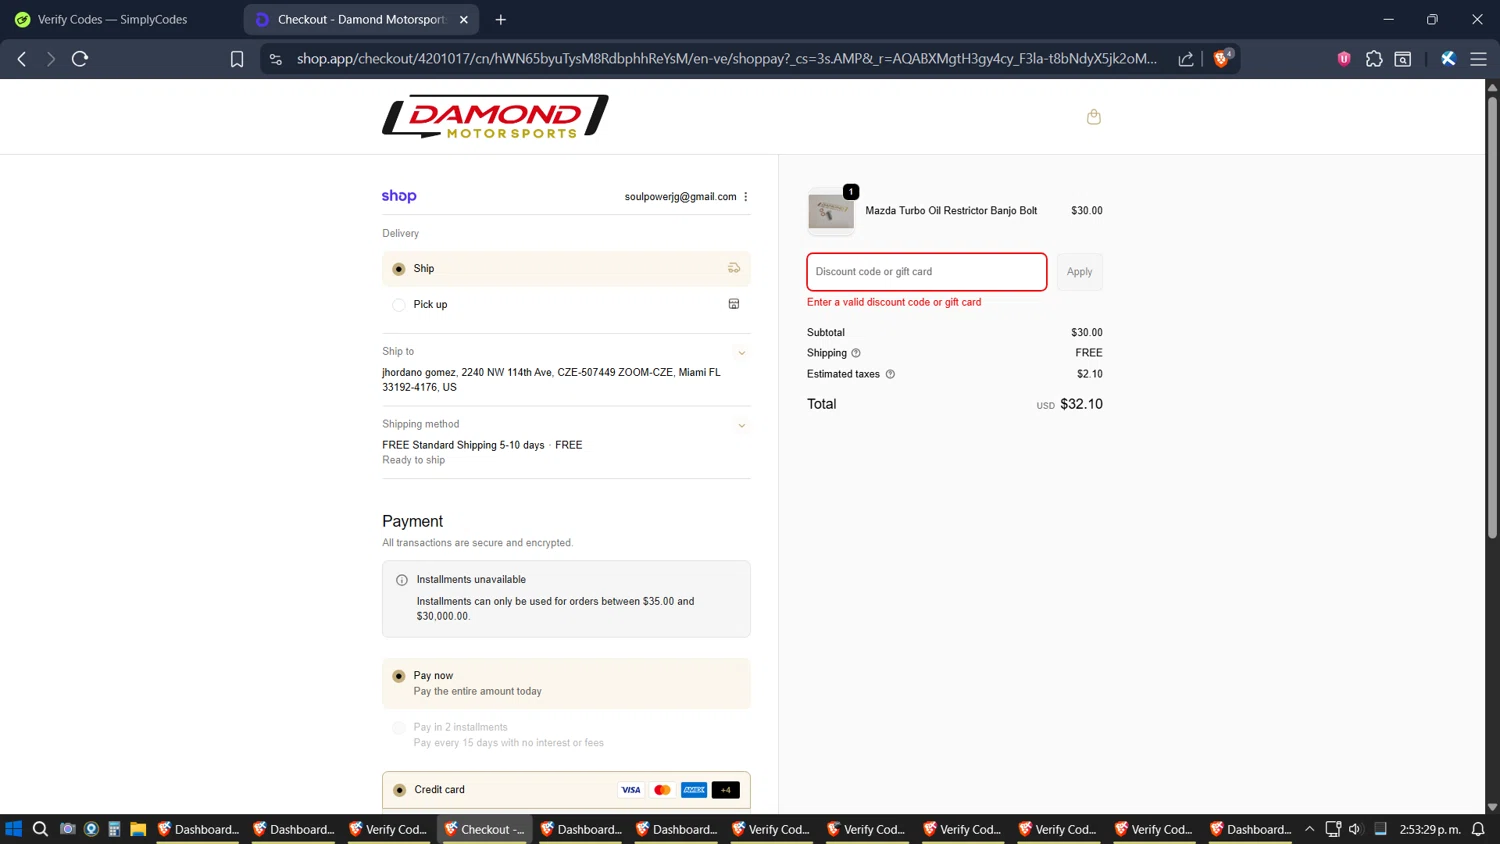Click the Mazda Turbo Oil Restrictor Banjo Bolt name
The image size is (1500, 844).
point(951,211)
